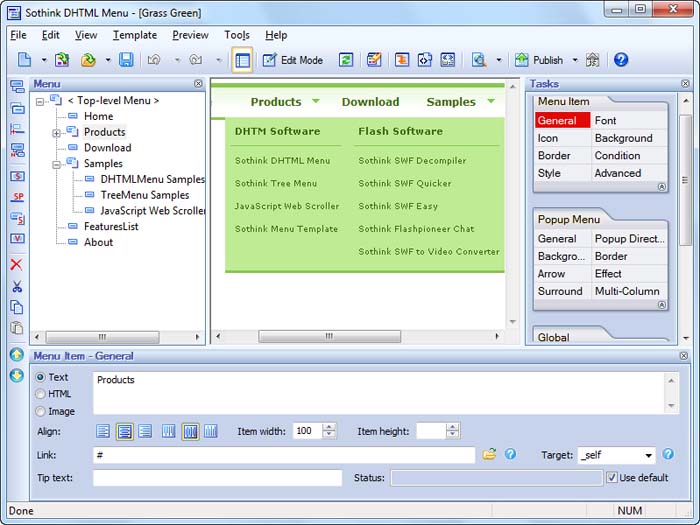Click the Save disk icon in toolbar

click(126, 59)
